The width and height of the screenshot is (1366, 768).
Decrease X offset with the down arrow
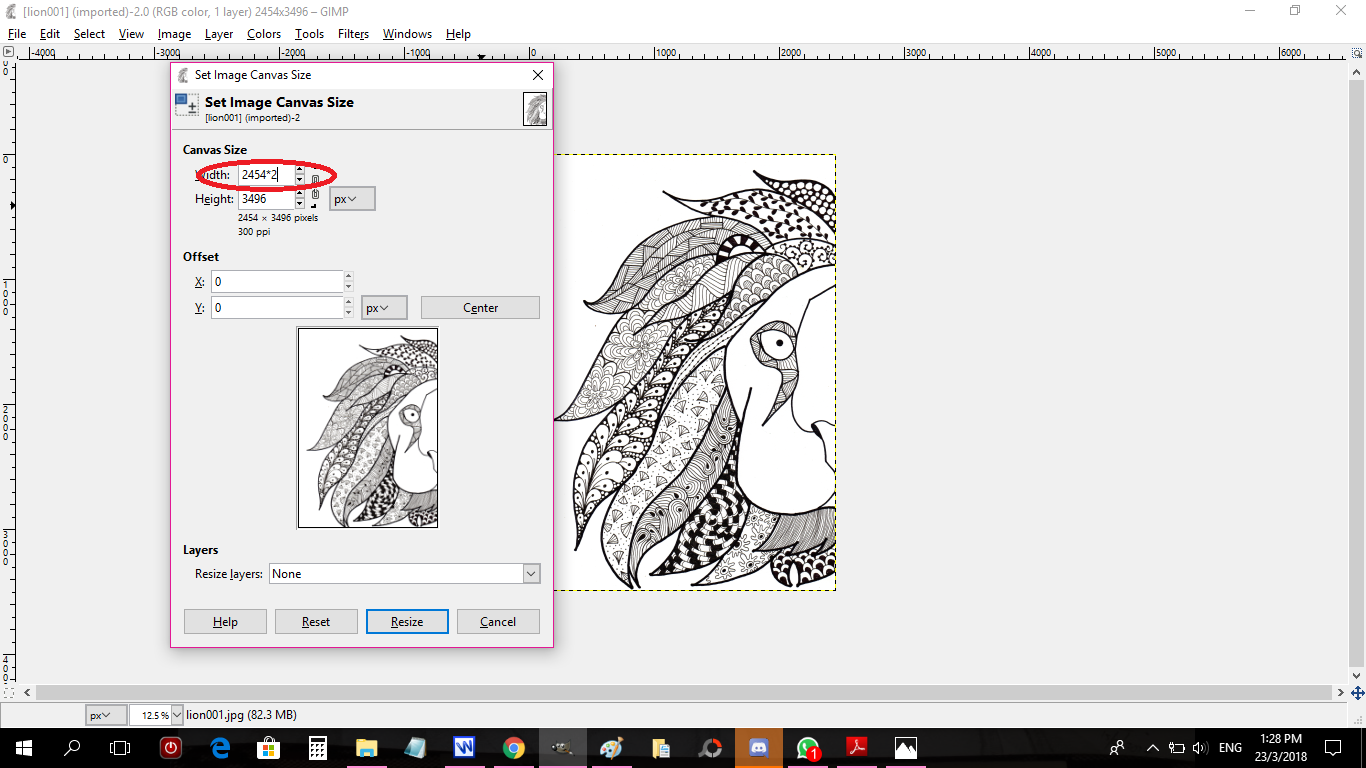tap(348, 287)
